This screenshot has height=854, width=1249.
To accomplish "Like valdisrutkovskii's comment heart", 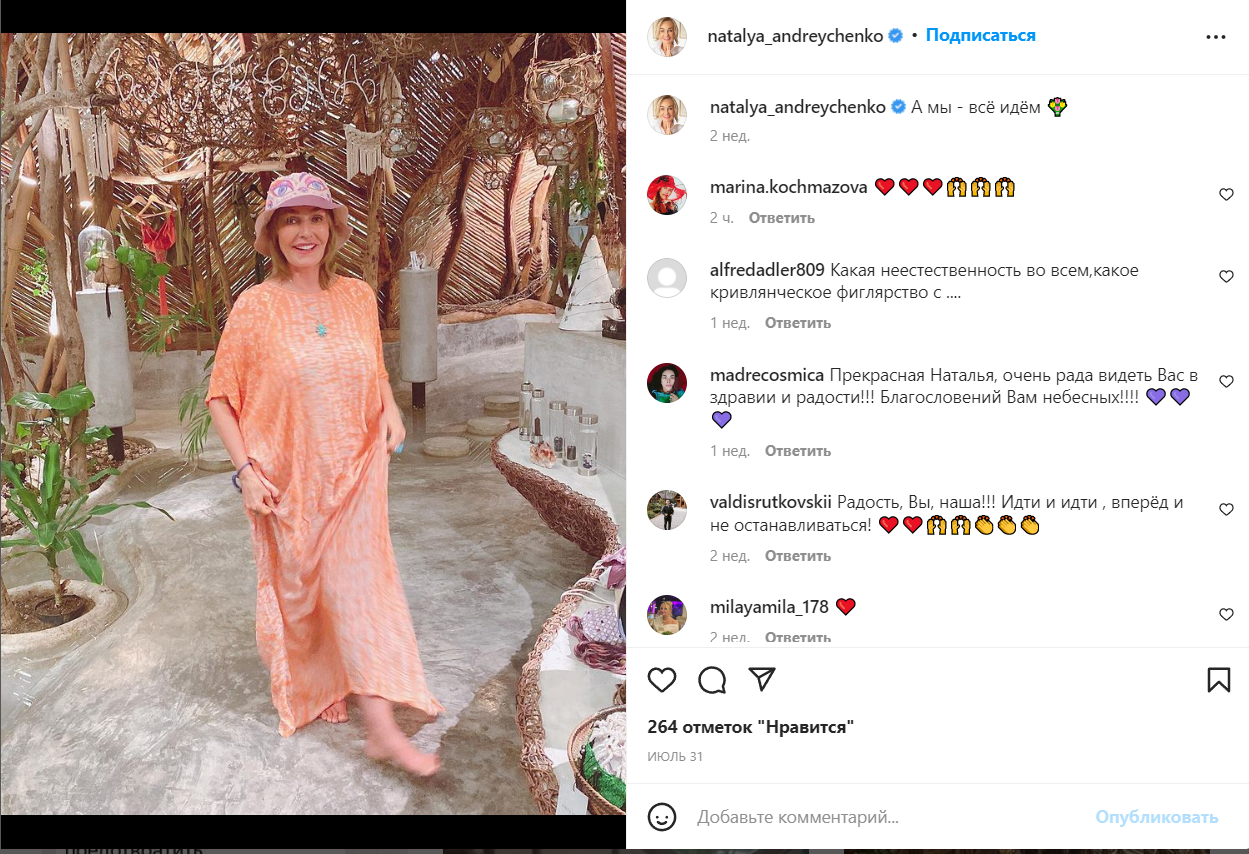I will 1226,510.
